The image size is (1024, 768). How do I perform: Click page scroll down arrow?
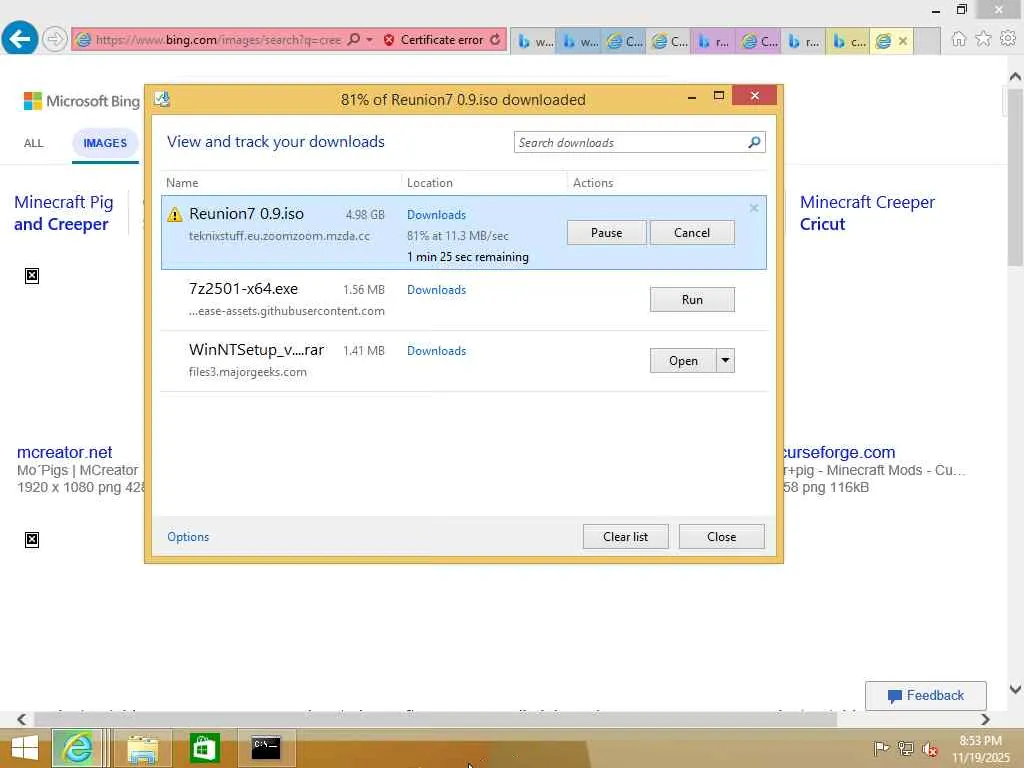click(1015, 689)
